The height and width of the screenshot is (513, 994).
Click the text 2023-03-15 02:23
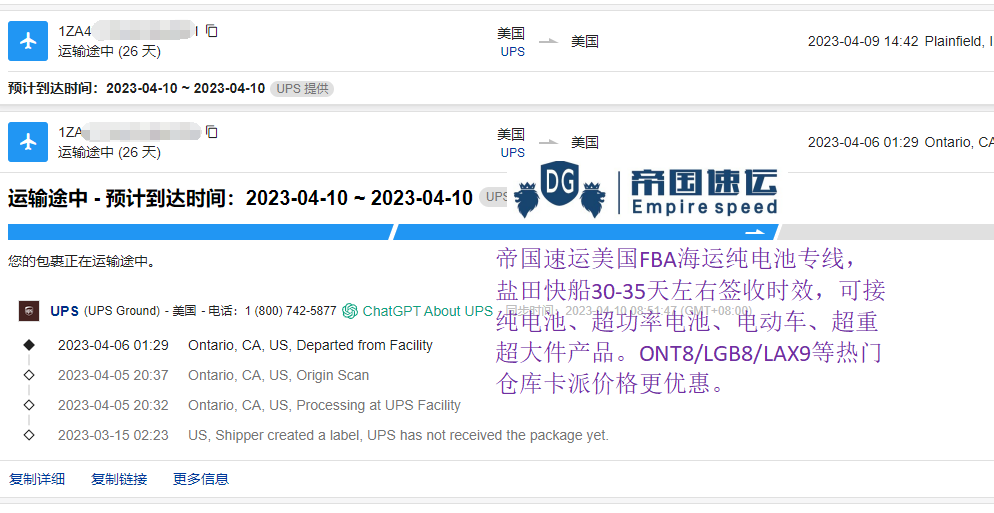(113, 436)
